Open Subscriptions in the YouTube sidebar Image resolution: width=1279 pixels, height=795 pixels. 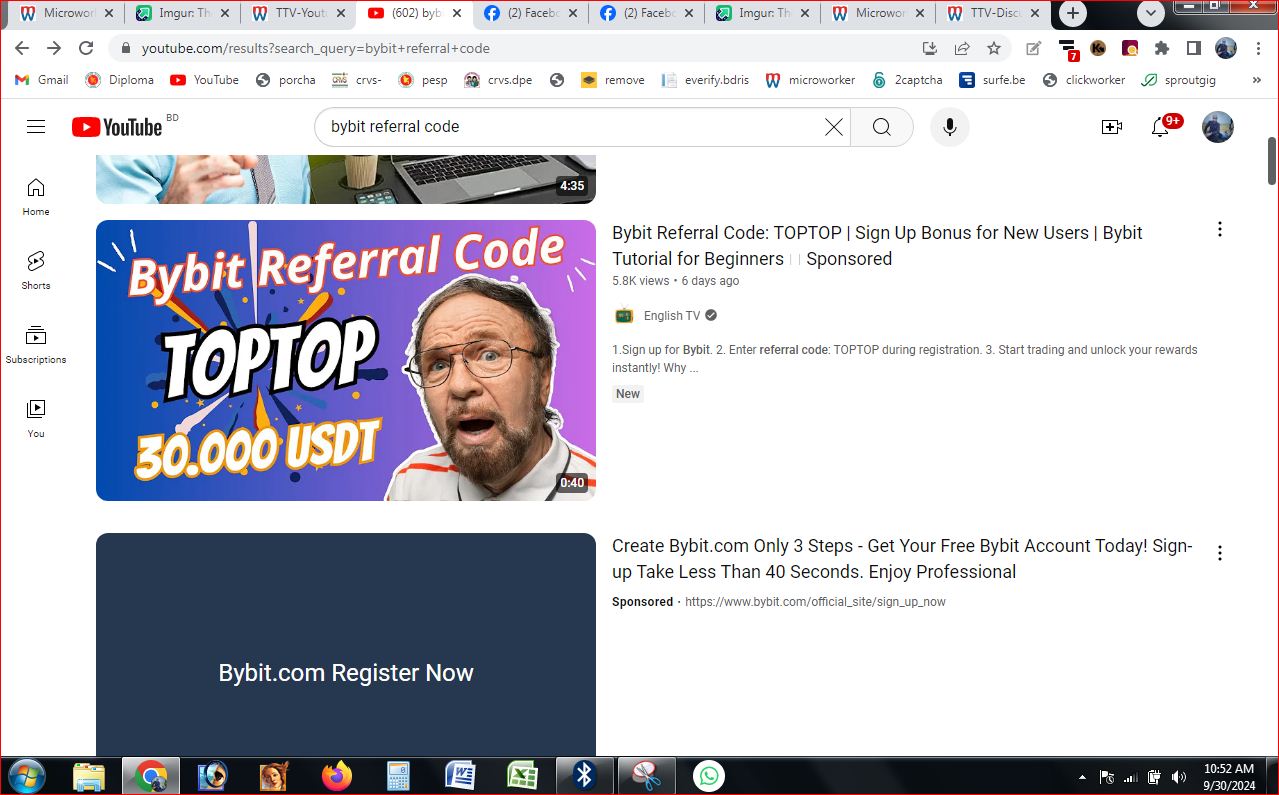[36, 345]
